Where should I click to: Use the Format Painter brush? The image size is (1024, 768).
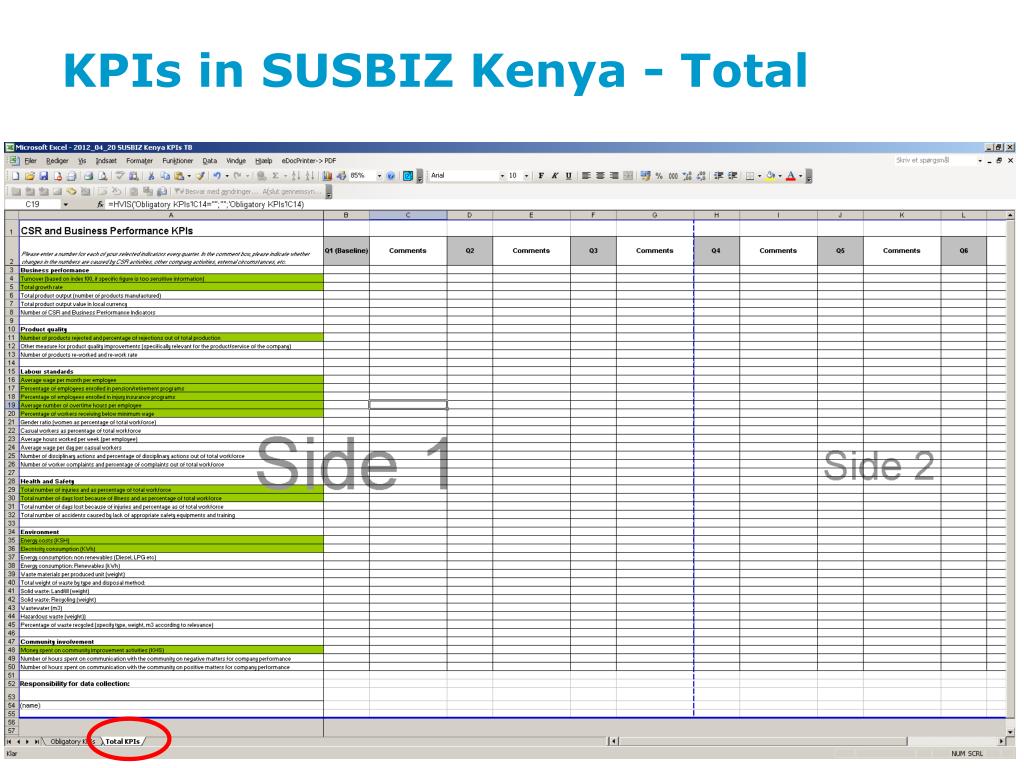pyautogui.click(x=200, y=176)
